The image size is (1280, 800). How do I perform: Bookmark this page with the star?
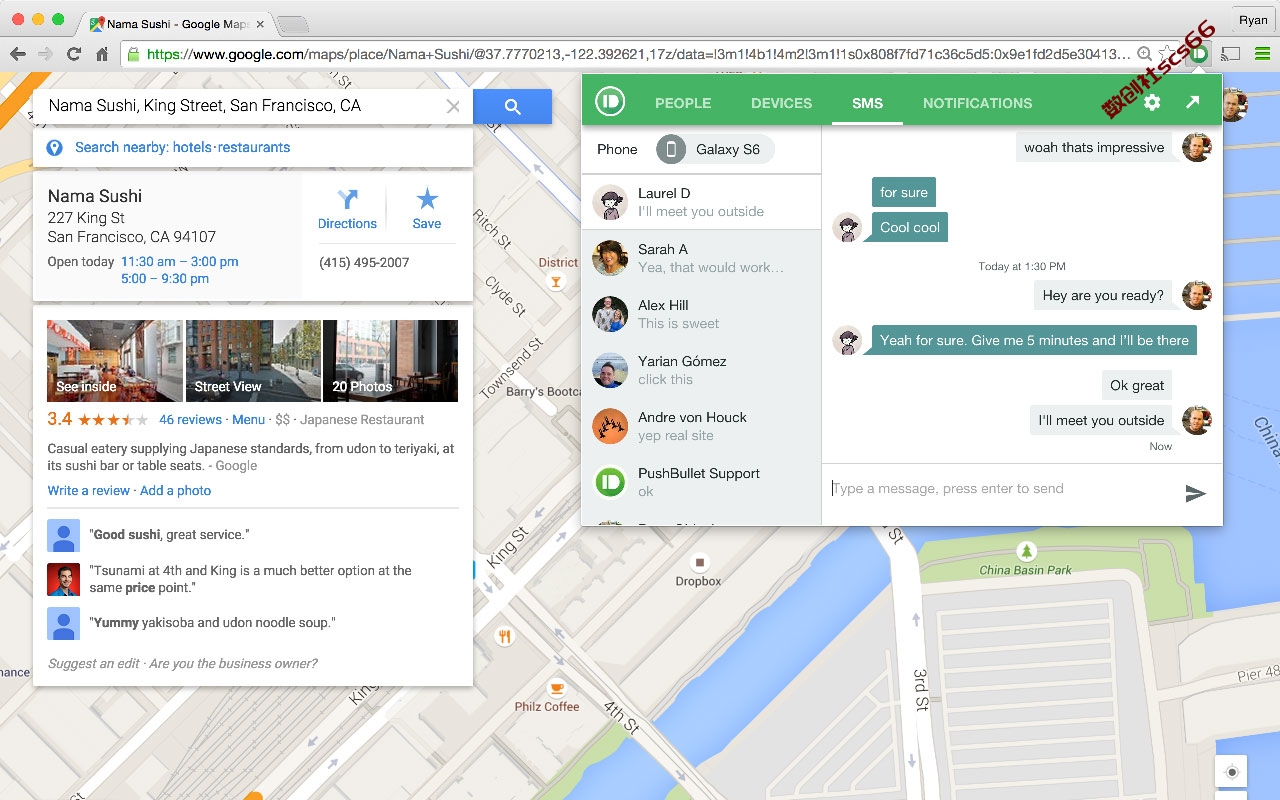coord(1168,54)
